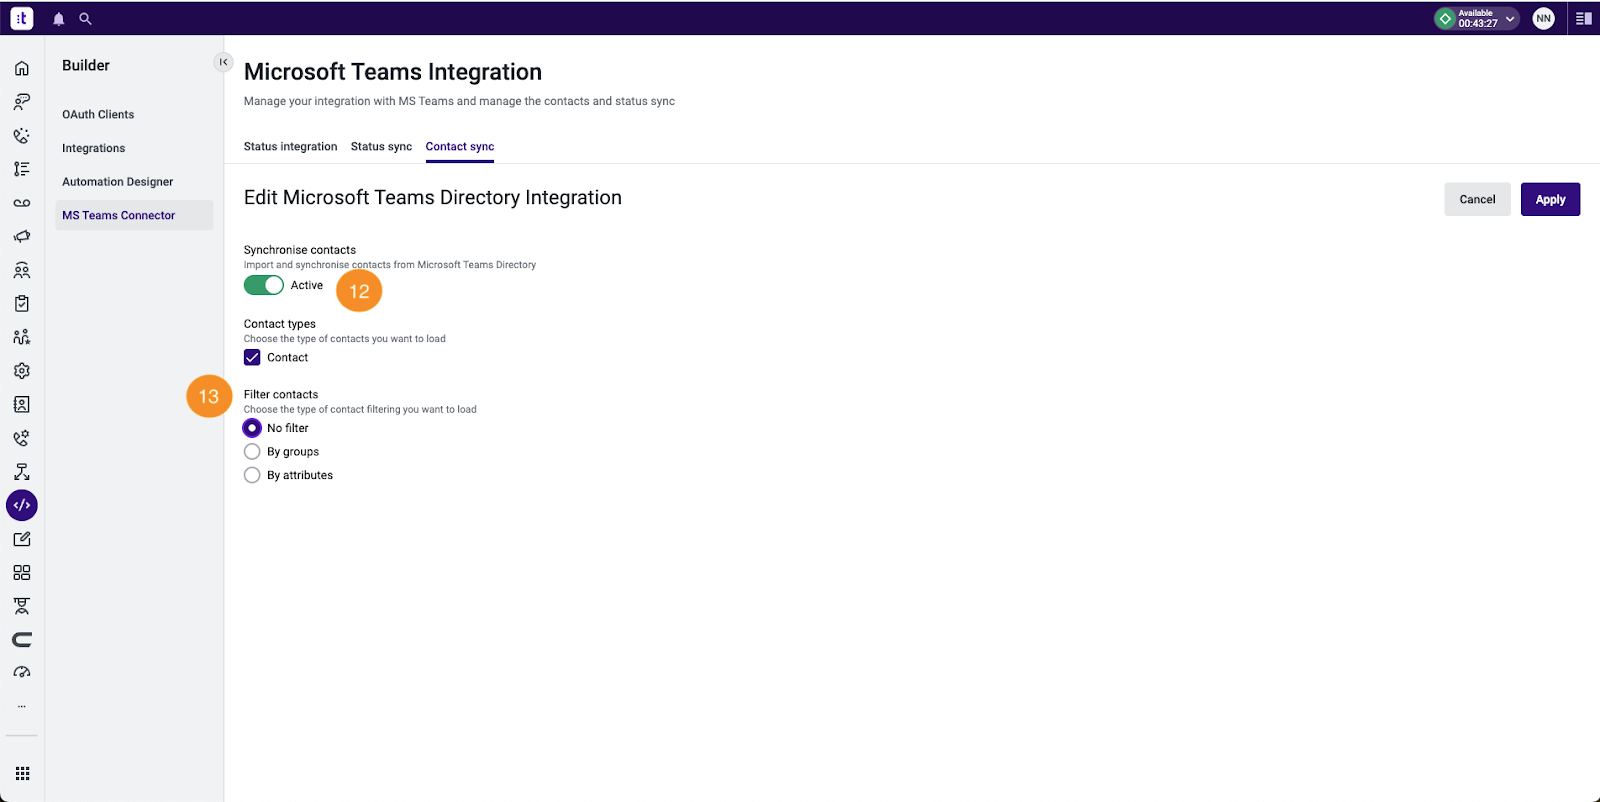Open the clipboard checkmark icon
1600x802 pixels.
point(22,303)
